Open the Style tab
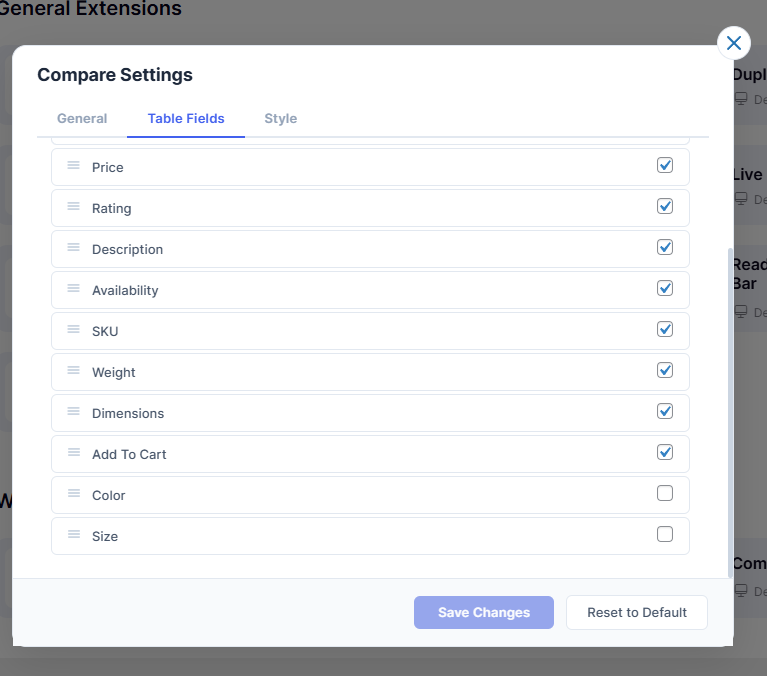 pyautogui.click(x=280, y=118)
